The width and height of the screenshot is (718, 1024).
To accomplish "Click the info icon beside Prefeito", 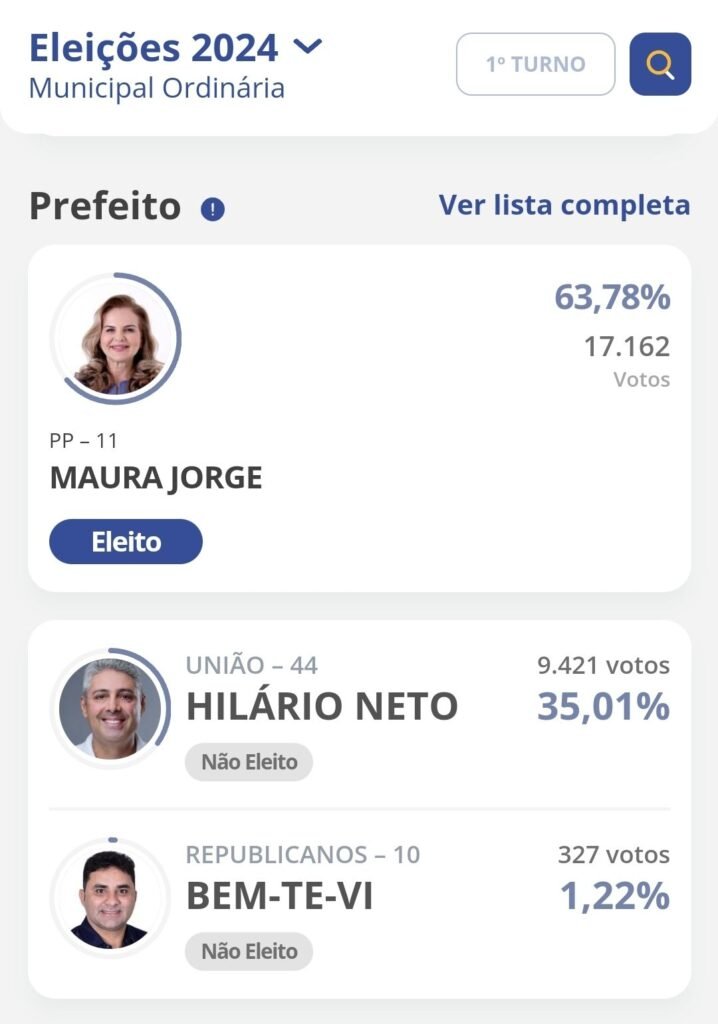I will 213,209.
